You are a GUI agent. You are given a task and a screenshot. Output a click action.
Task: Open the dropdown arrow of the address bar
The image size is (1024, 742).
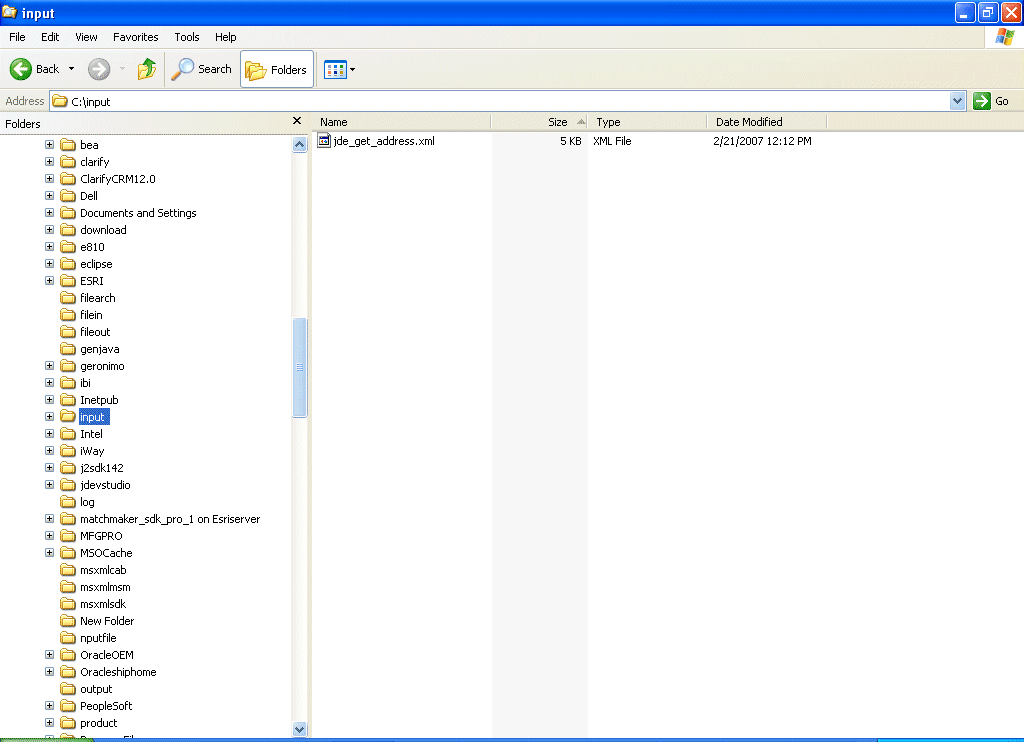(957, 101)
